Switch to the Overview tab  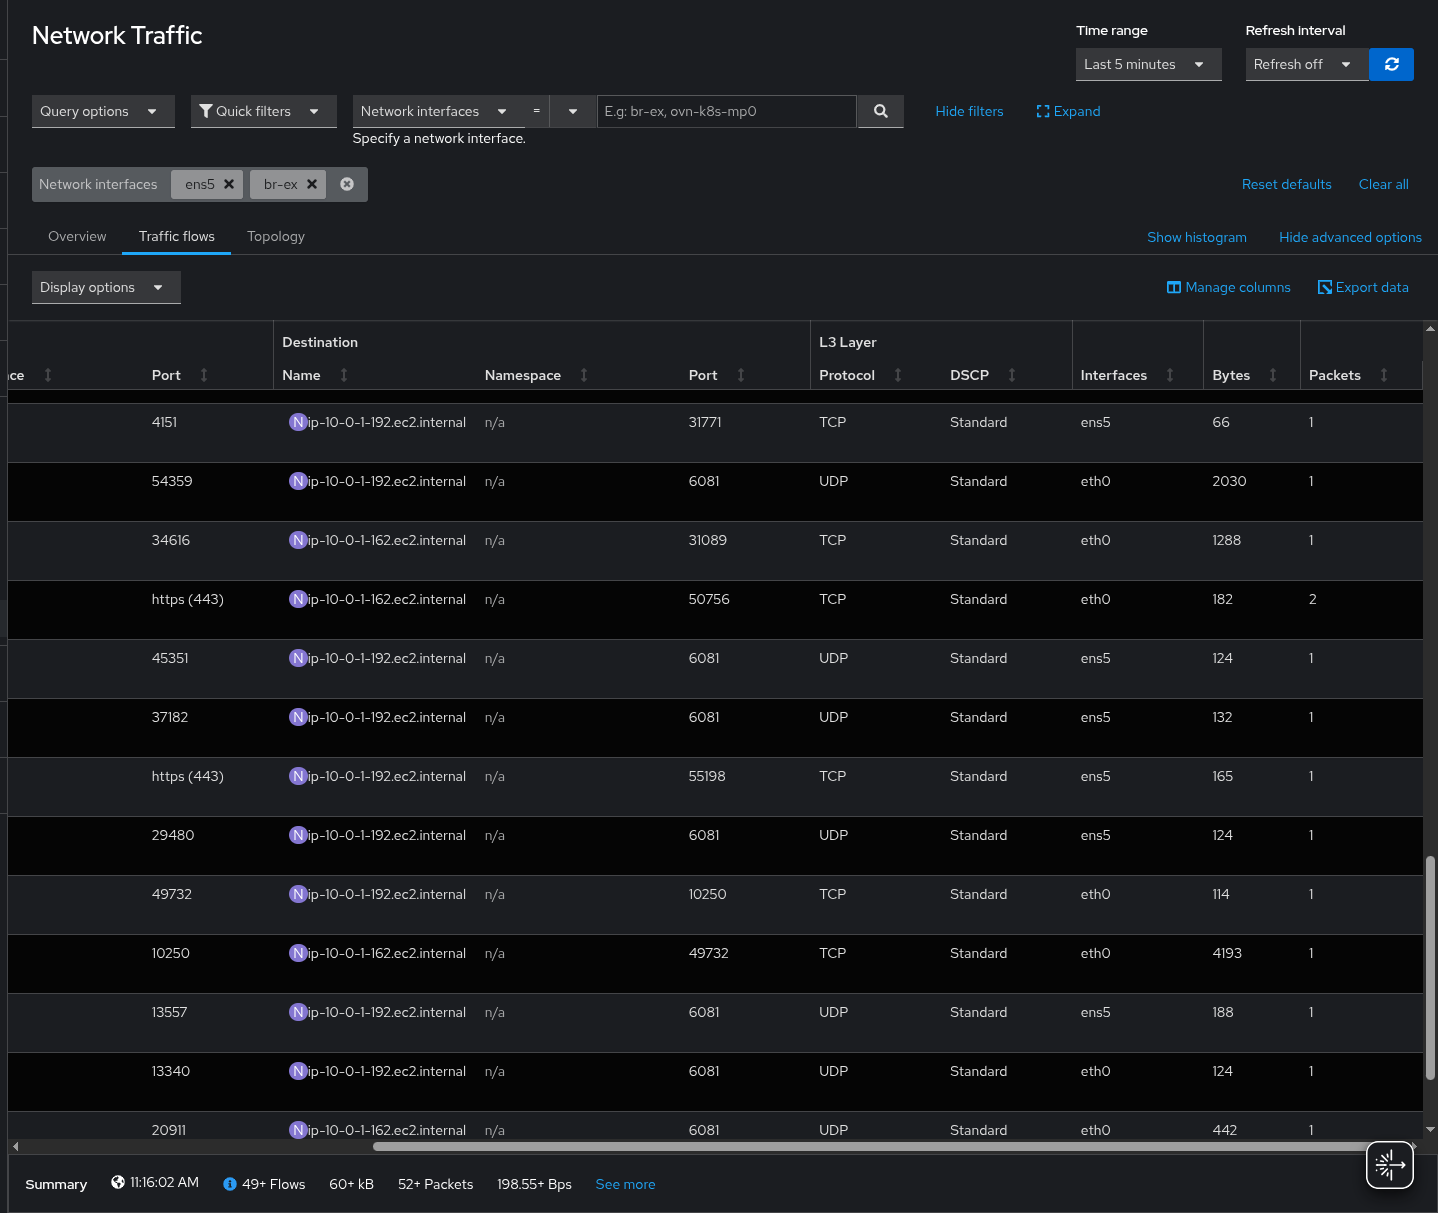(77, 236)
